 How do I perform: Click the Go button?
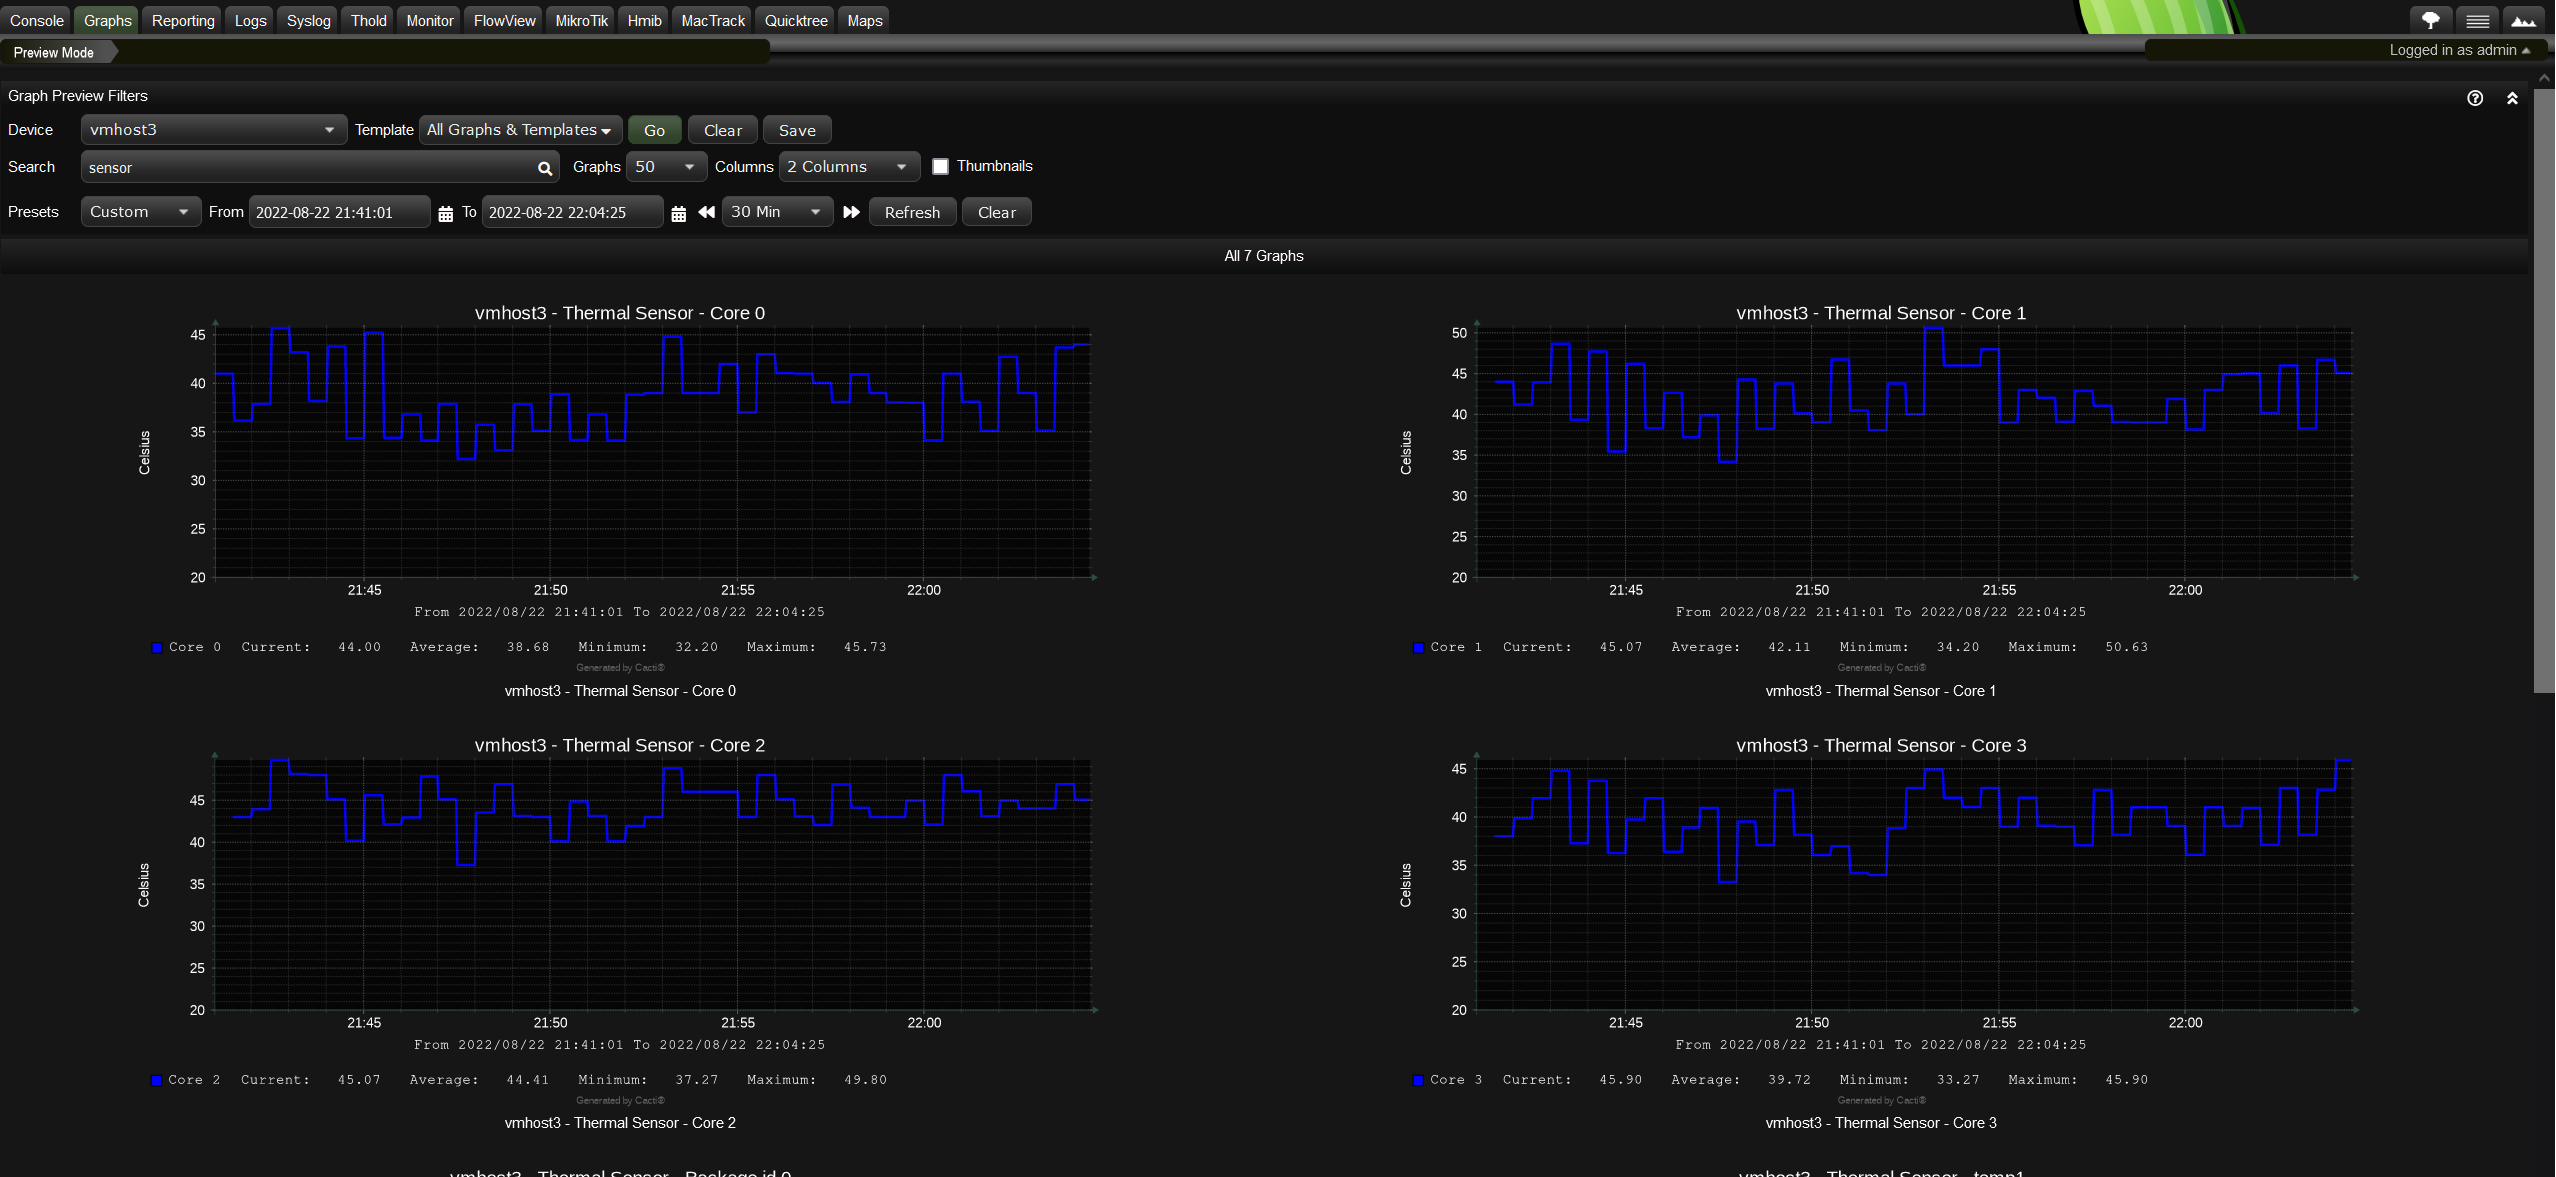click(654, 130)
